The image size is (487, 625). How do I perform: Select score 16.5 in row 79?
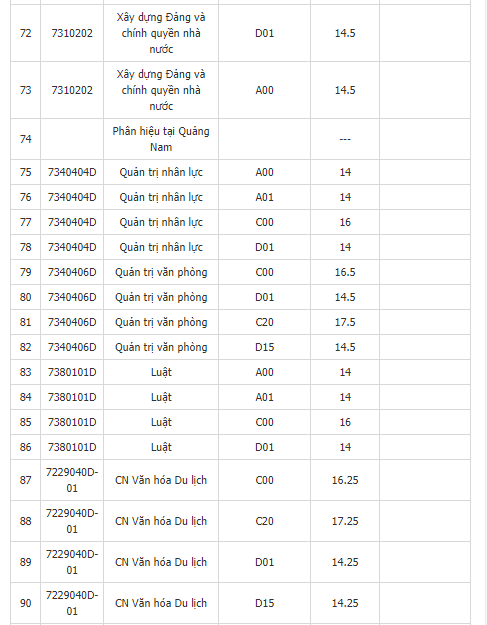pos(345,272)
